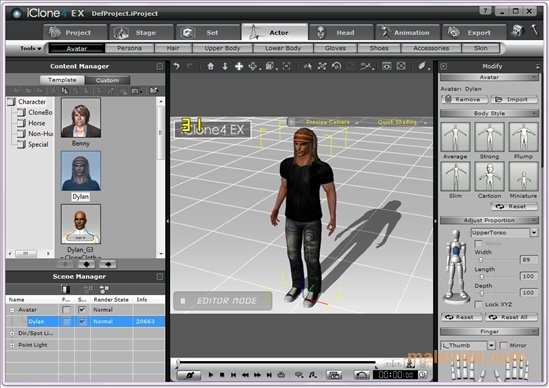Image resolution: width=549 pixels, height=388 pixels.
Task: Click the full-screen view icon
Action: (x=401, y=66)
